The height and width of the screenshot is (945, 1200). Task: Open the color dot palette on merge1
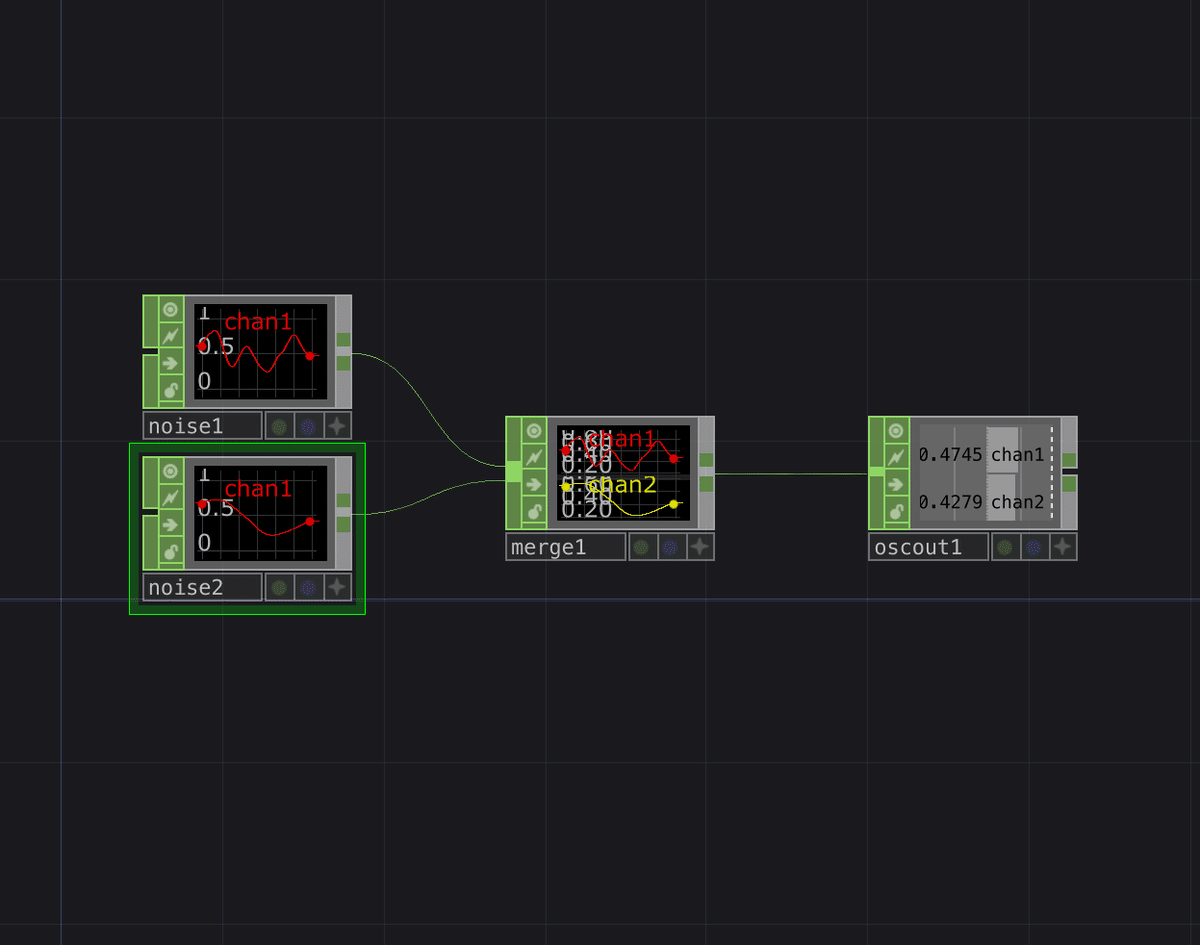pos(640,546)
